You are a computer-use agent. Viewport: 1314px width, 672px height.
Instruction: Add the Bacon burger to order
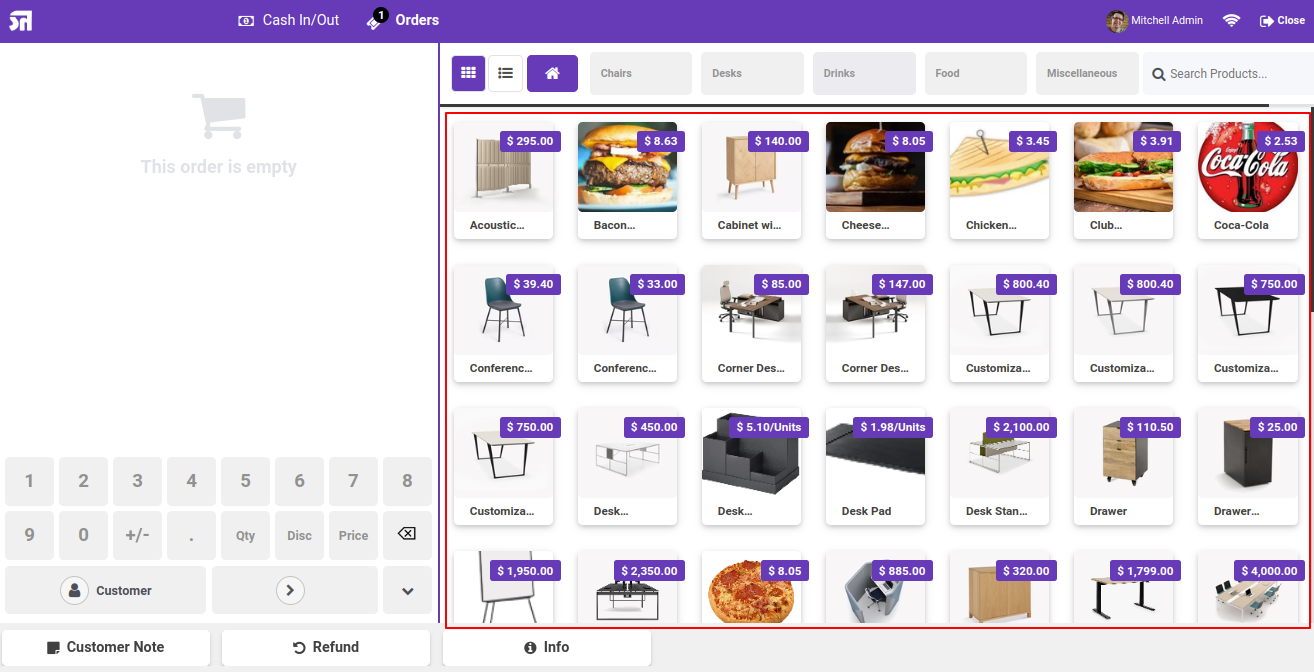(x=628, y=181)
